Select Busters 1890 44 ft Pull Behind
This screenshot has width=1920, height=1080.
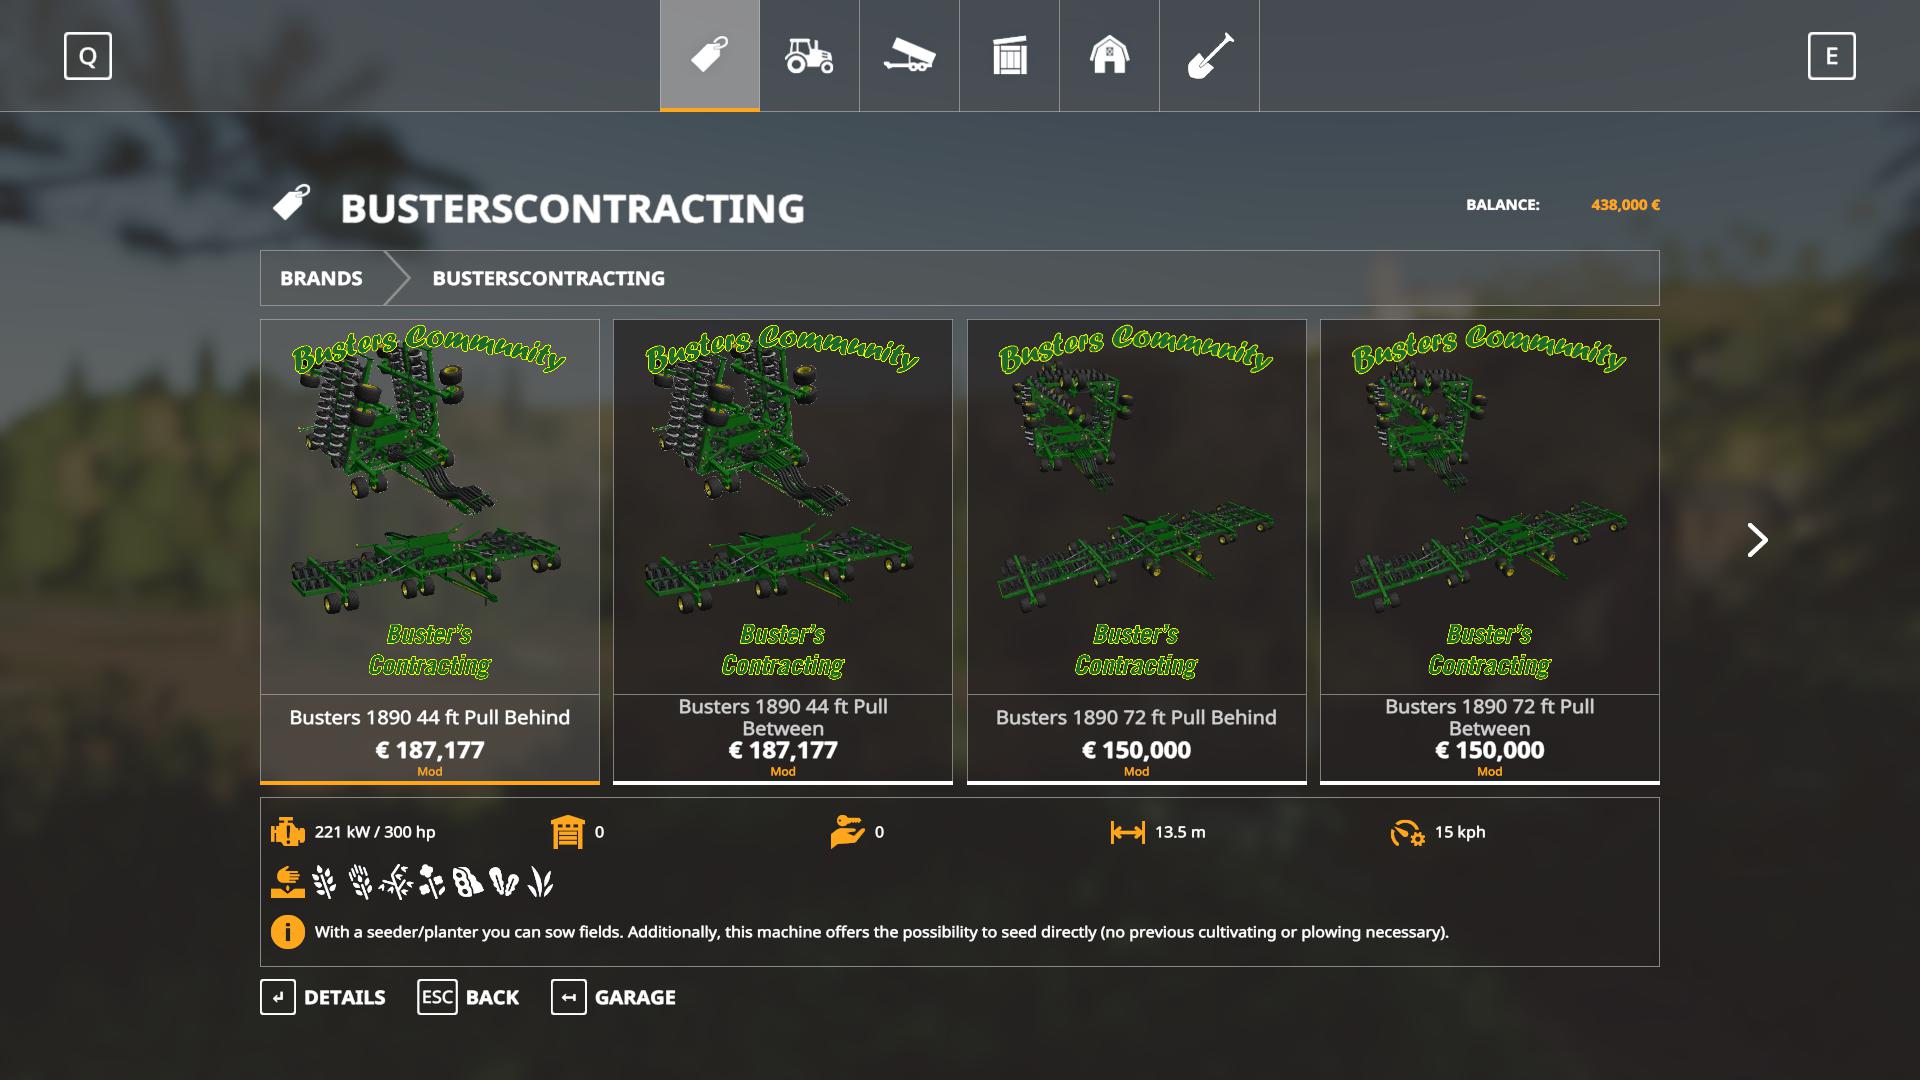430,551
